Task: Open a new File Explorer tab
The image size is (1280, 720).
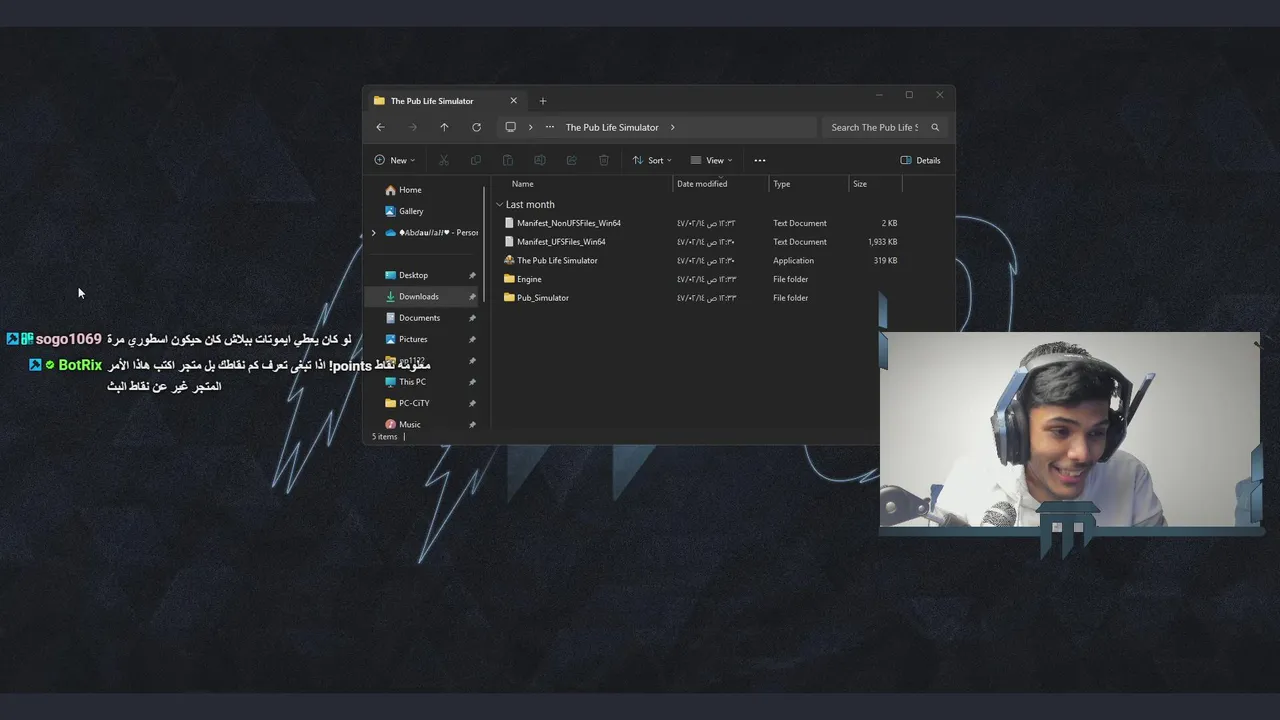Action: [543, 101]
